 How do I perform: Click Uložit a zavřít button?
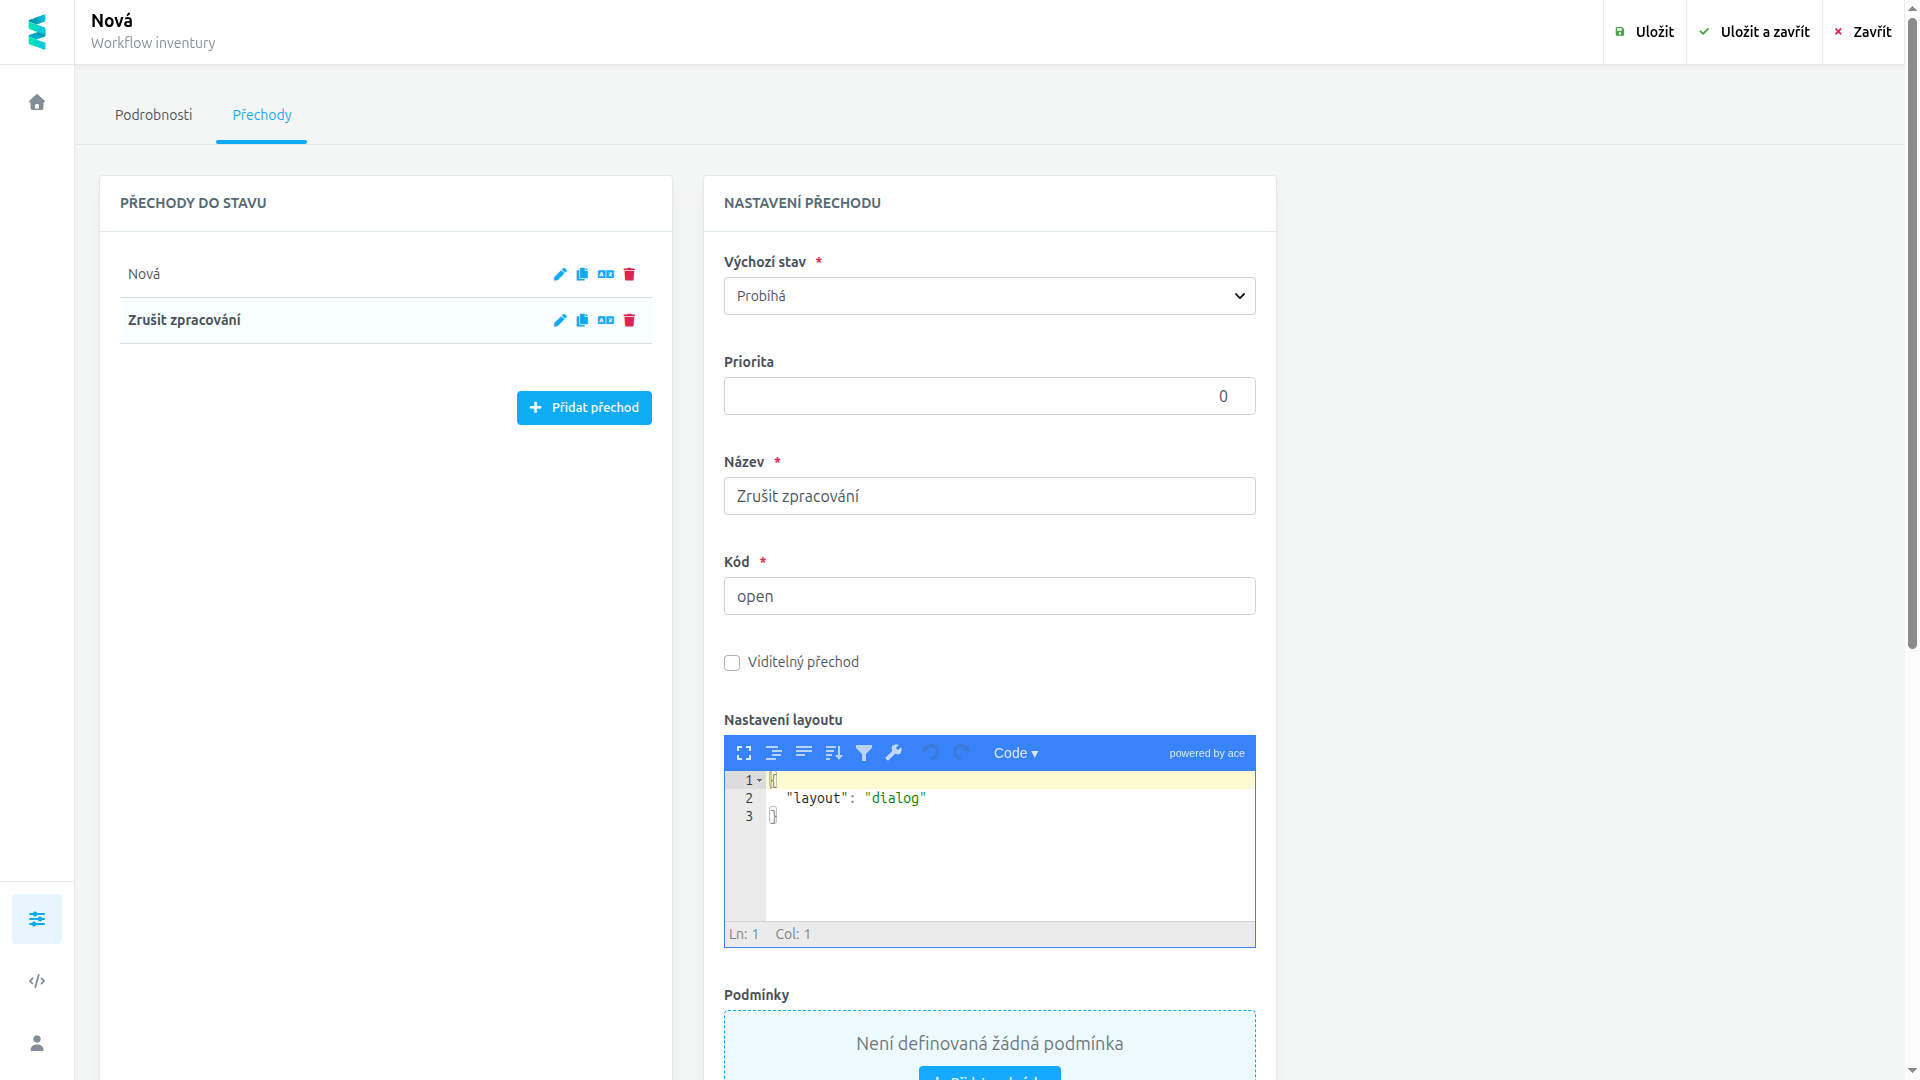(x=1754, y=32)
